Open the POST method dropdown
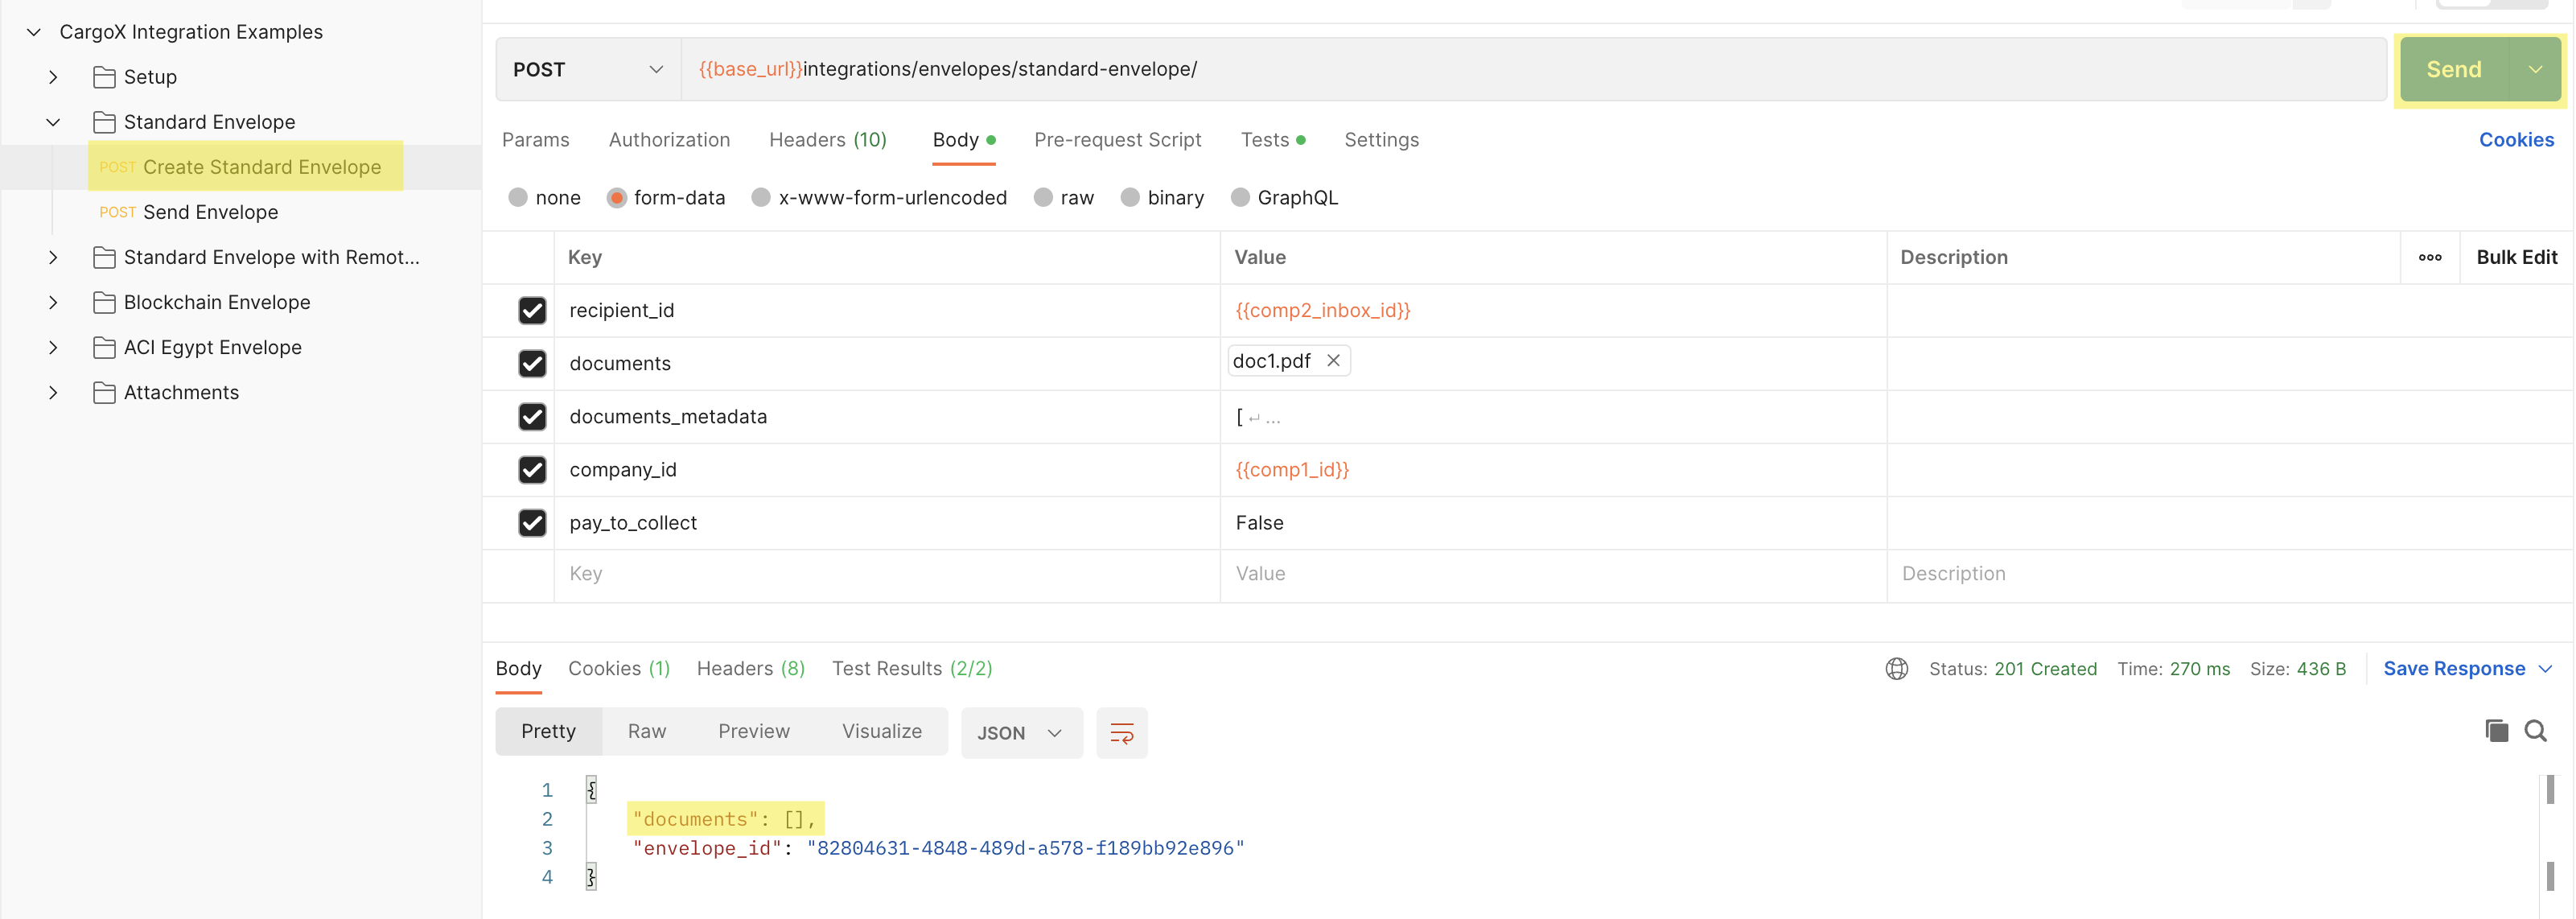2576x919 pixels. 587,70
